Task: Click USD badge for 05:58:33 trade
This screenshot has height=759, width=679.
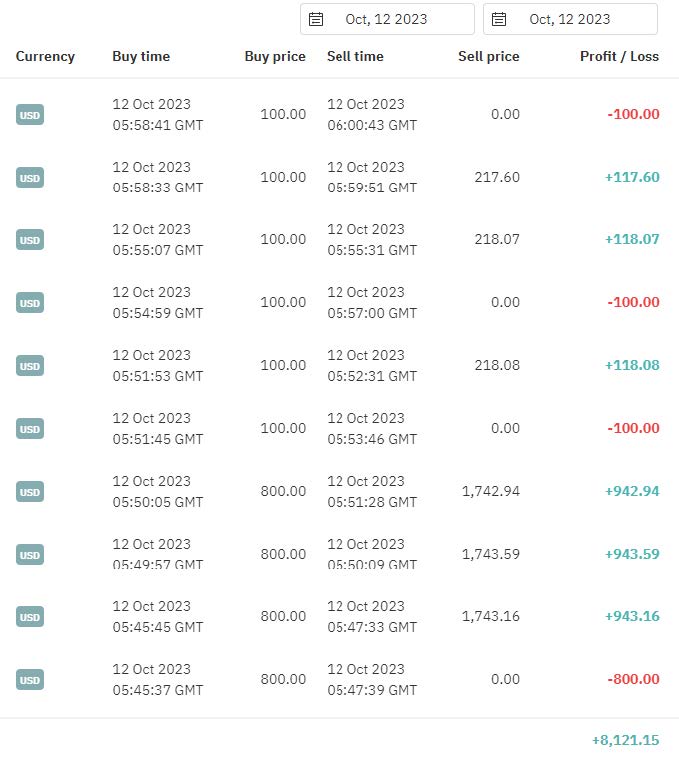Action: coord(30,178)
